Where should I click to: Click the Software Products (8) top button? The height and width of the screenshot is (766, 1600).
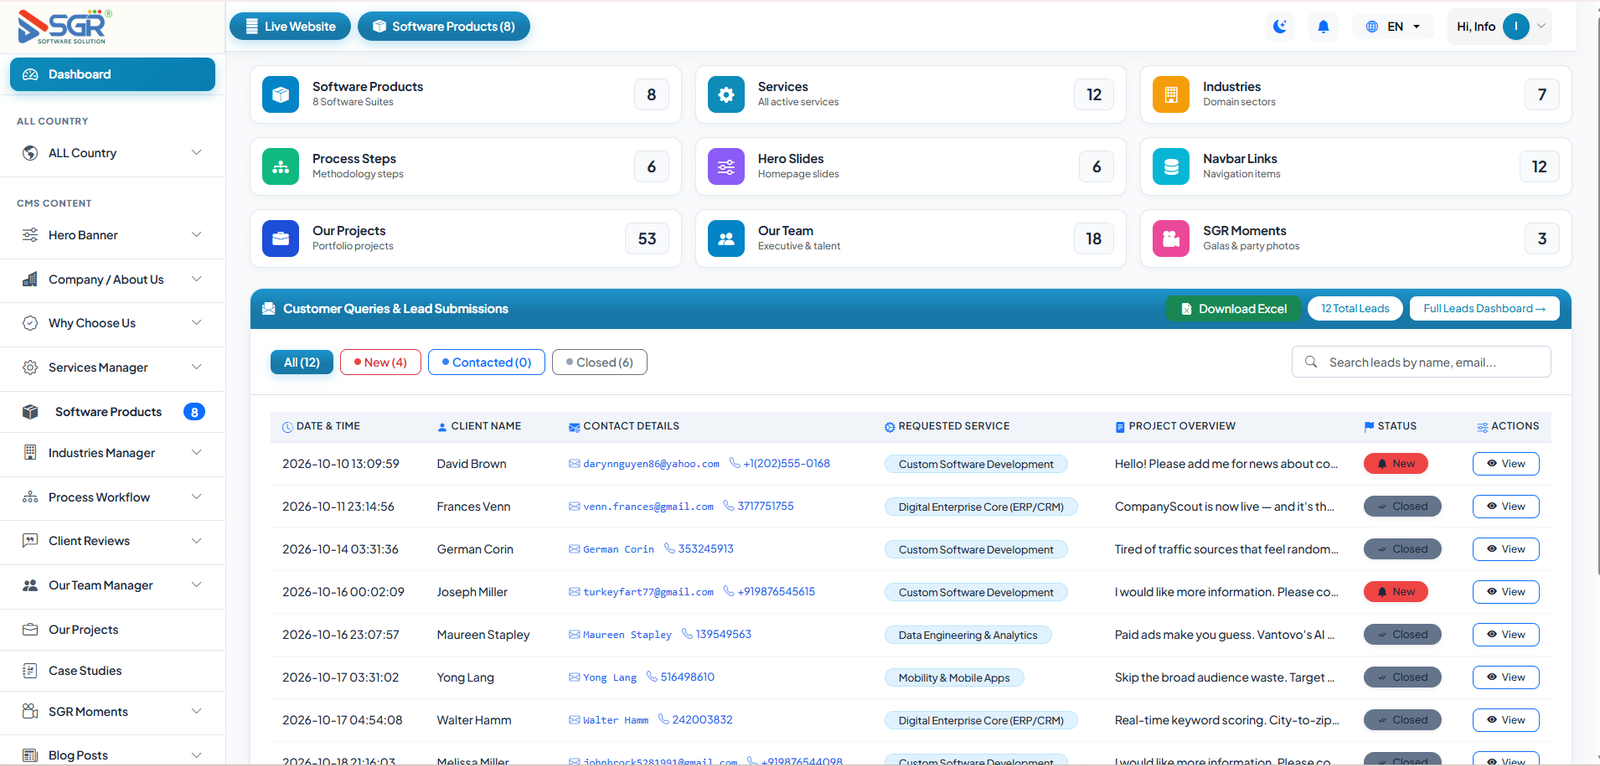pos(444,27)
